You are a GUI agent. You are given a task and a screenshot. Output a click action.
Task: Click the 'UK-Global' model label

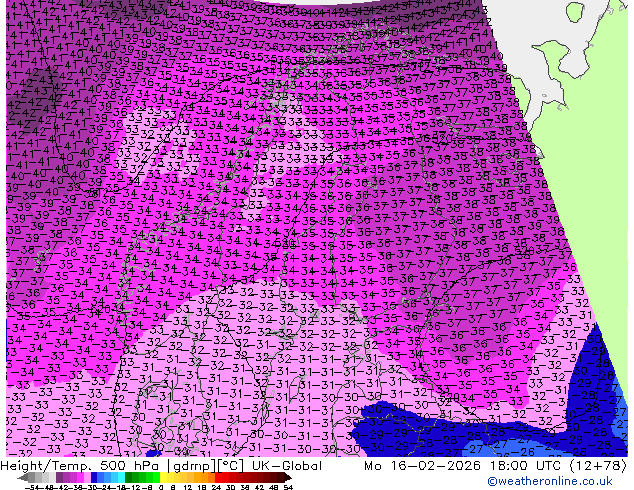(x=287, y=466)
